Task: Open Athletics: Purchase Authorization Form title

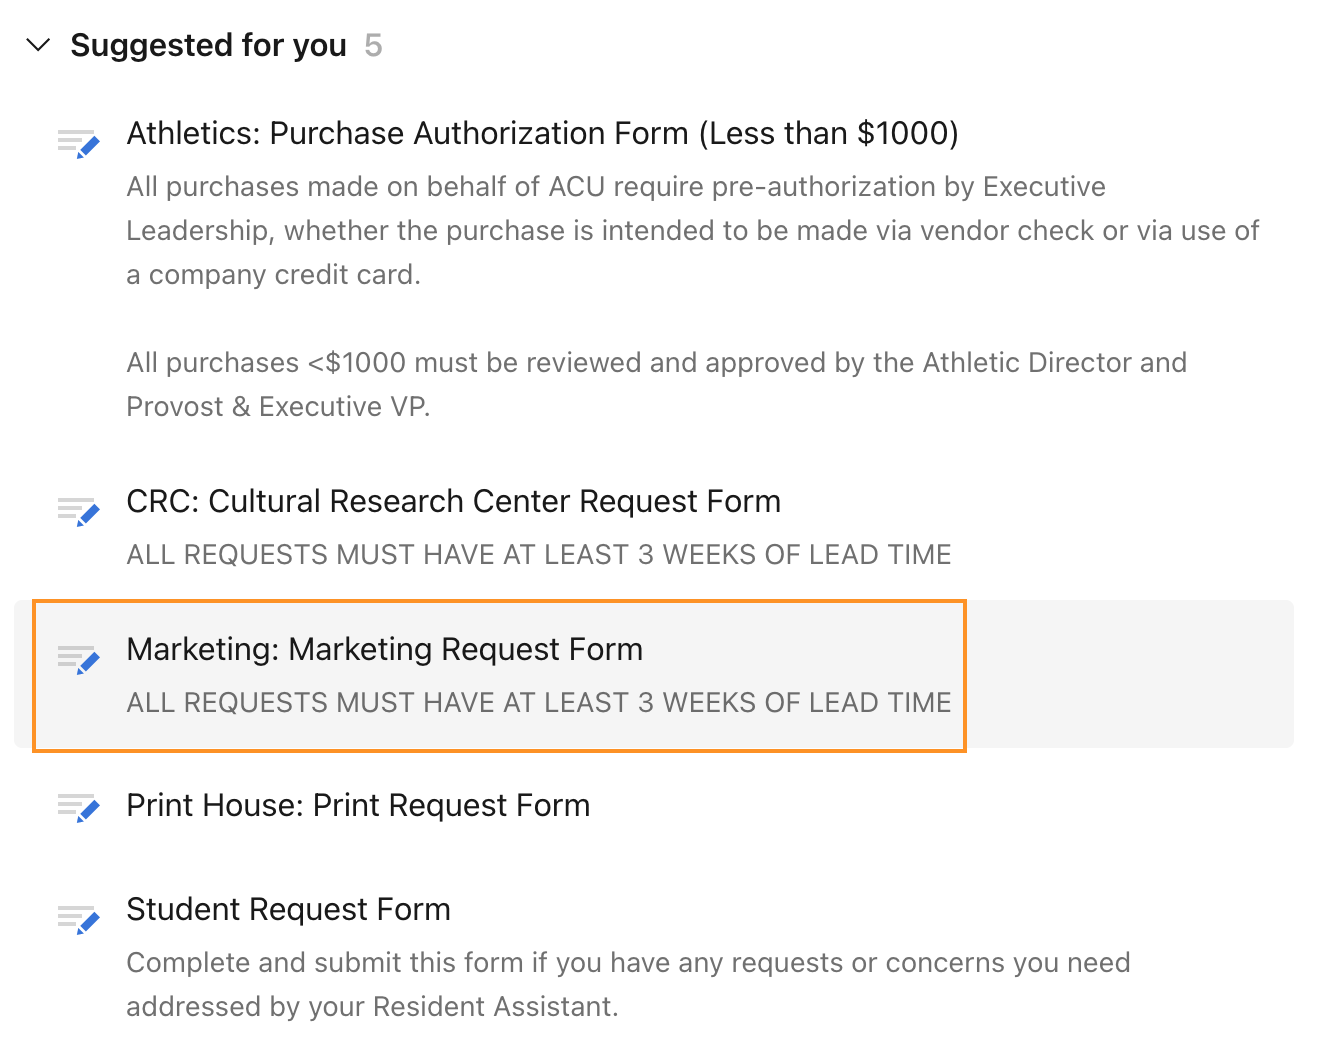Action: (x=542, y=133)
